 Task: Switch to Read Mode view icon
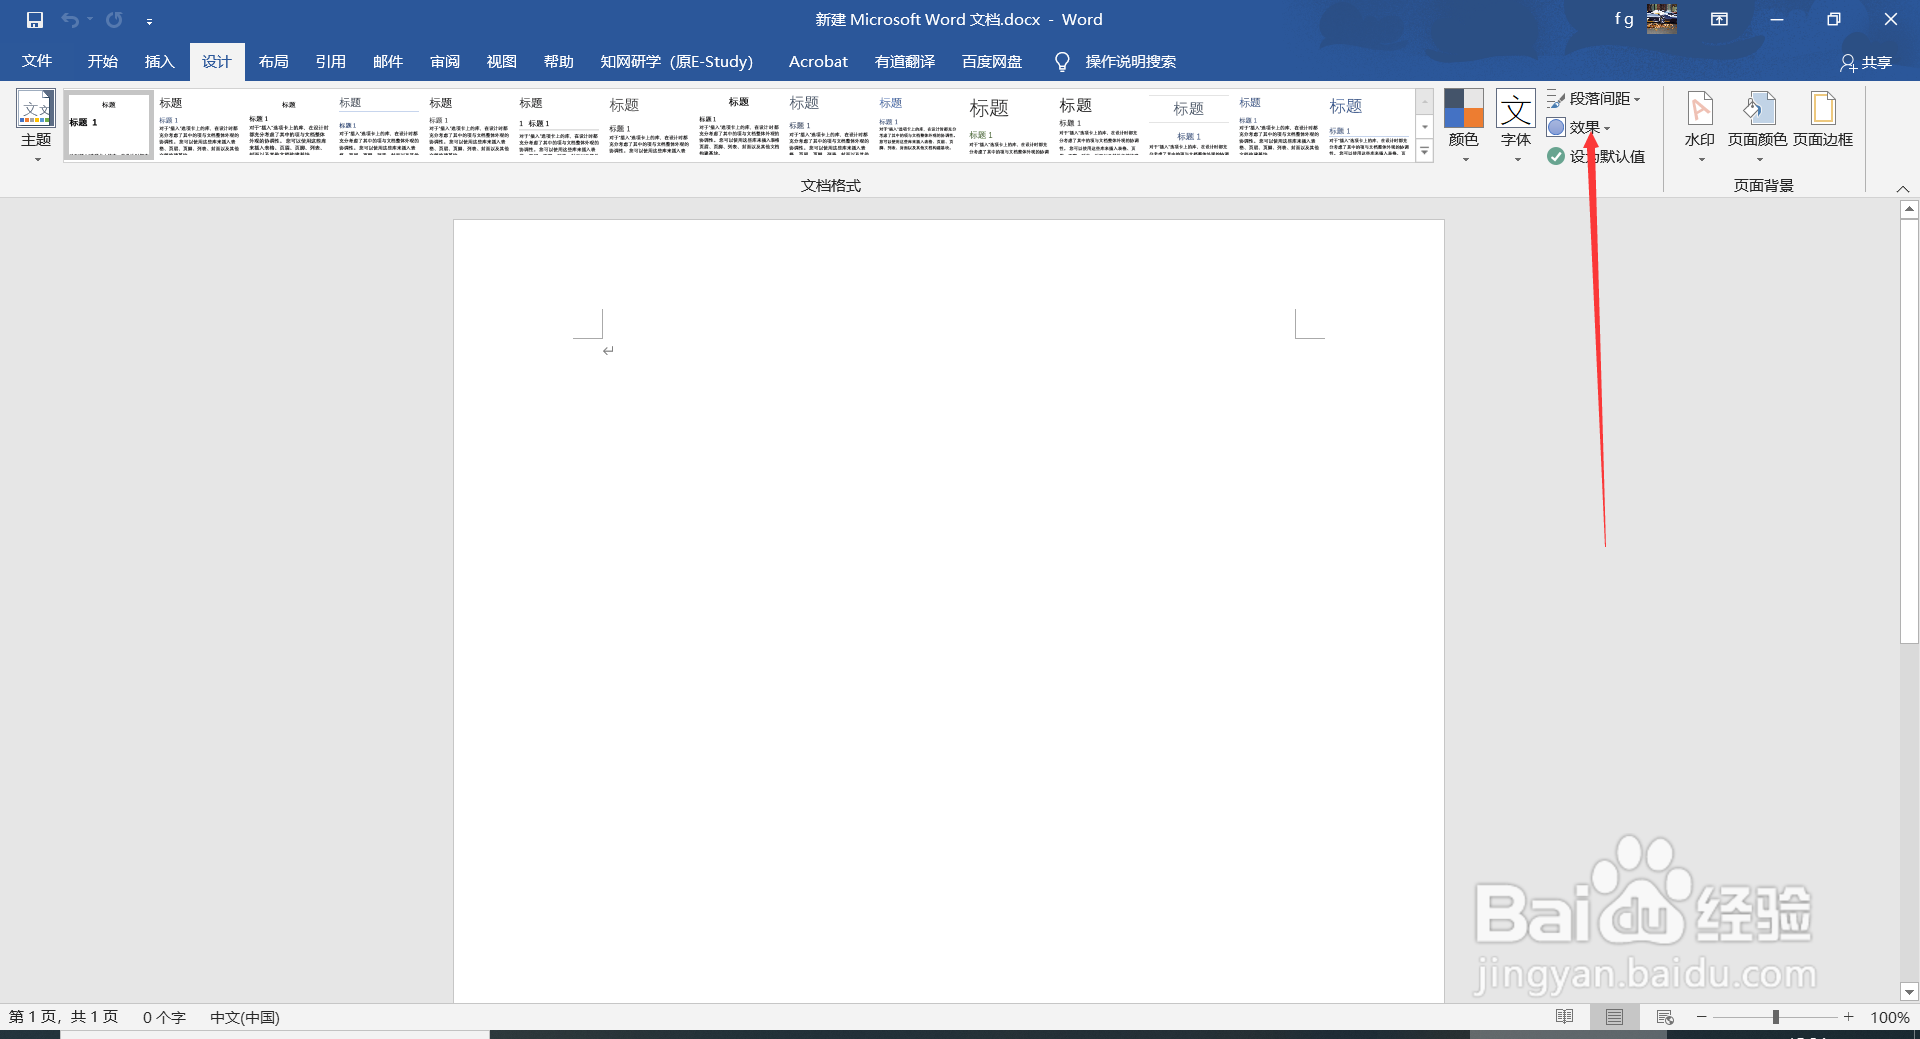click(1565, 1017)
